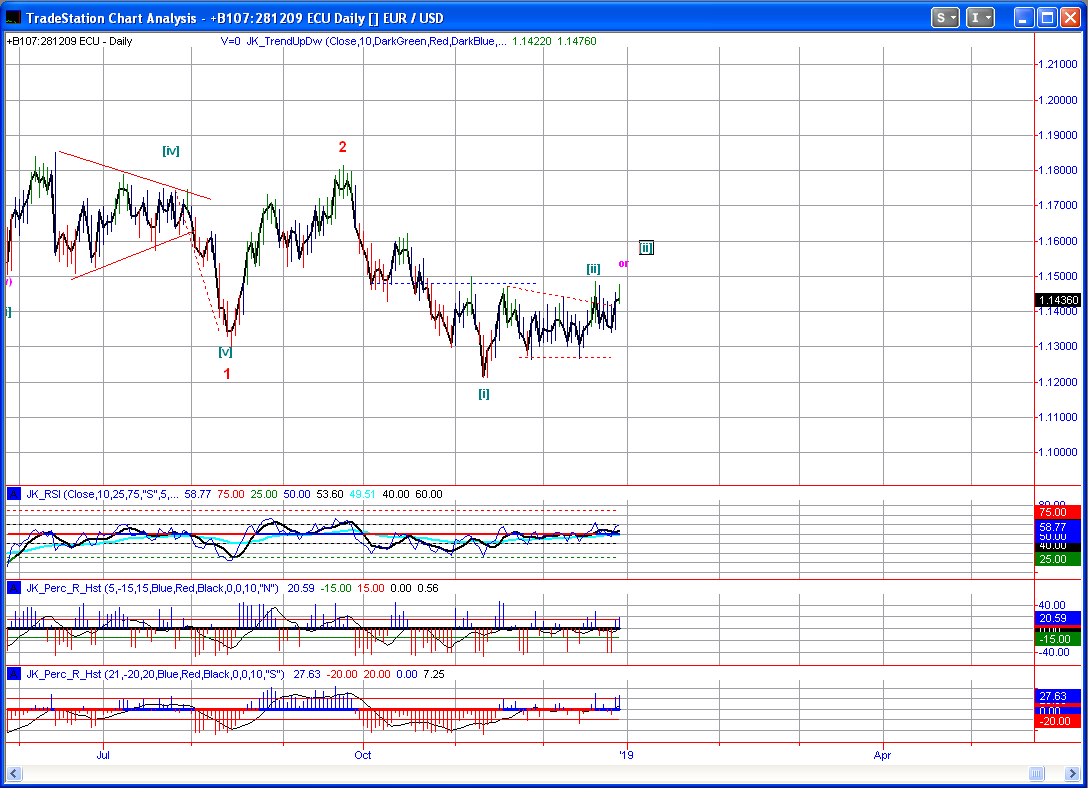Click the blue 20.59 tag on right axis
This screenshot has width=1088, height=788.
[1057, 618]
